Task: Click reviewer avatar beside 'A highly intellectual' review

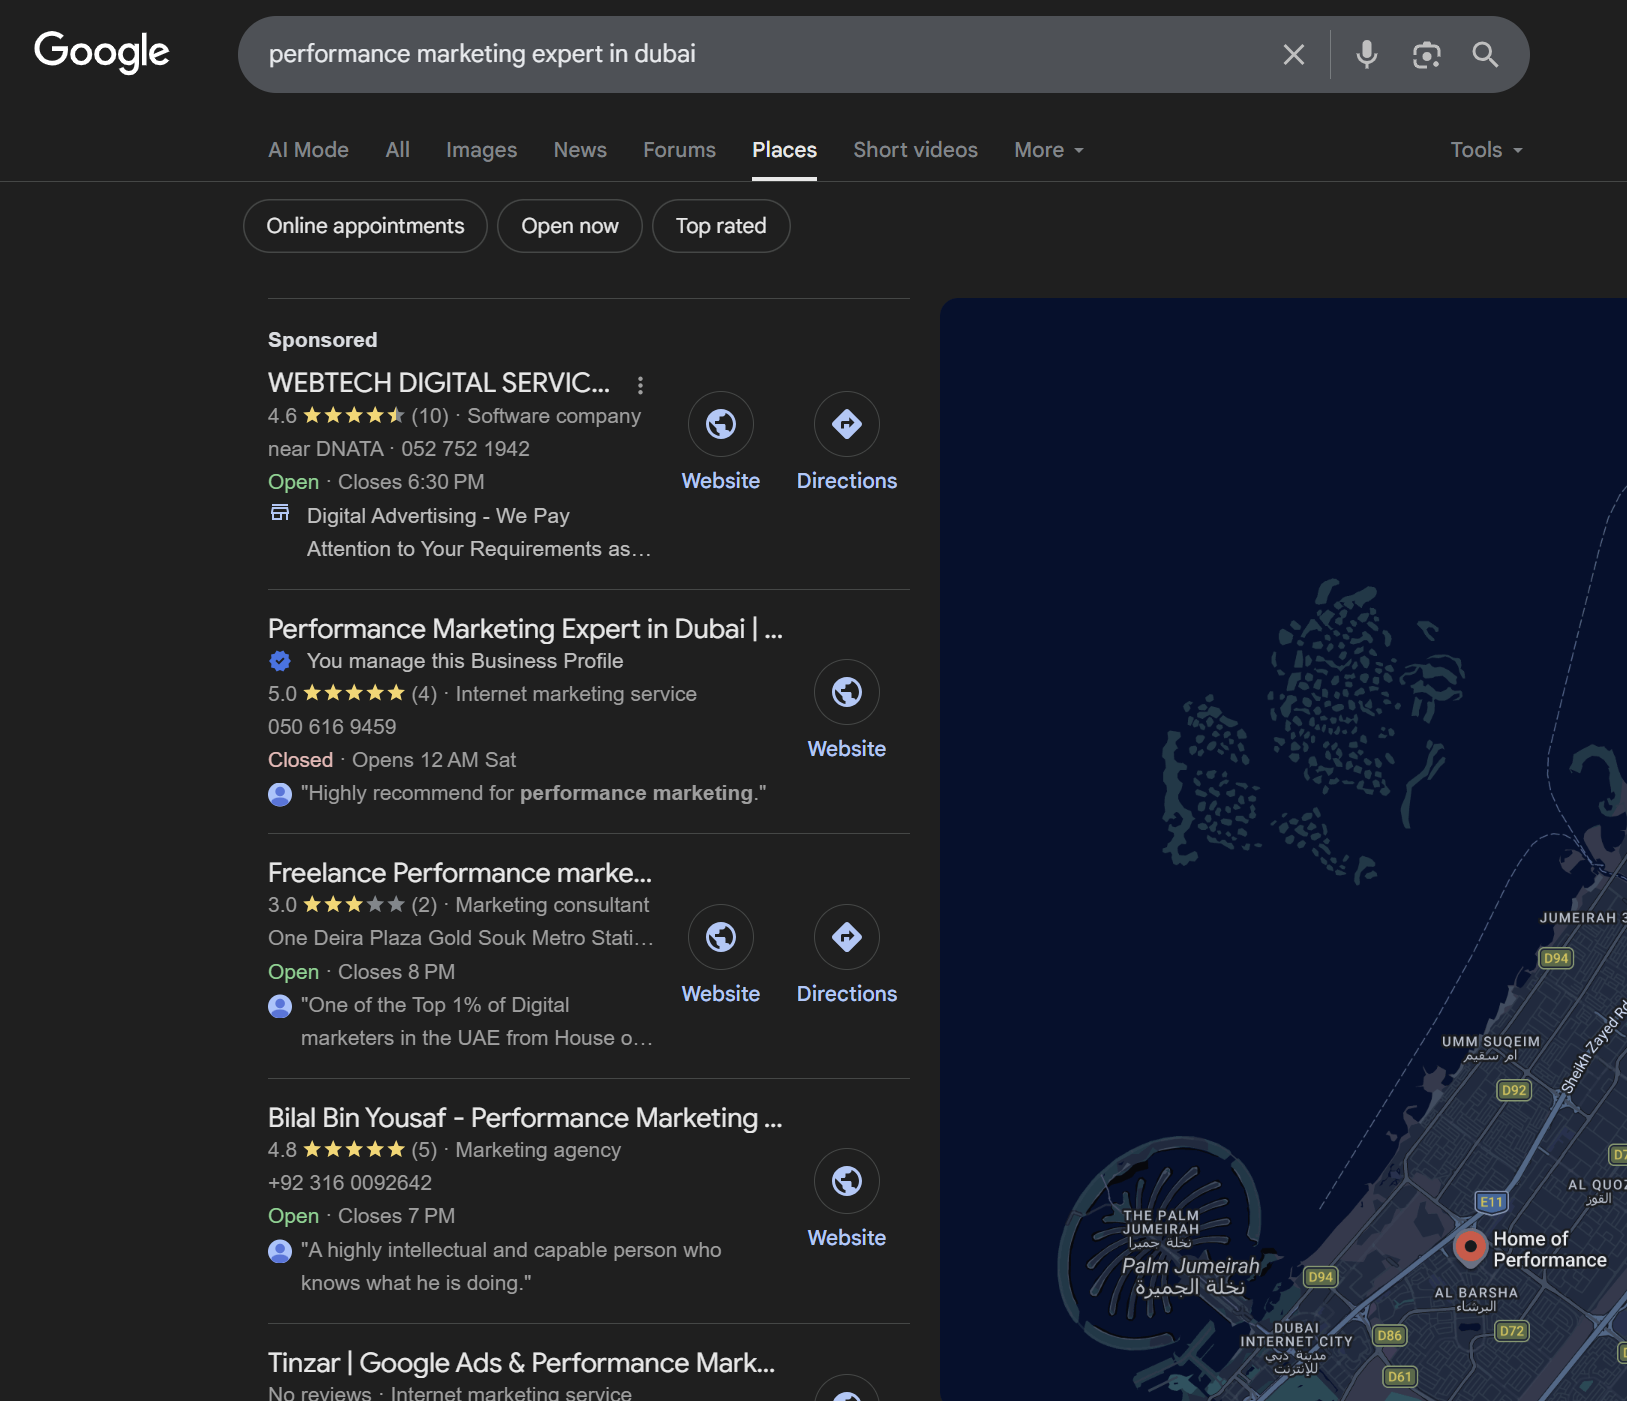Action: 280,1251
